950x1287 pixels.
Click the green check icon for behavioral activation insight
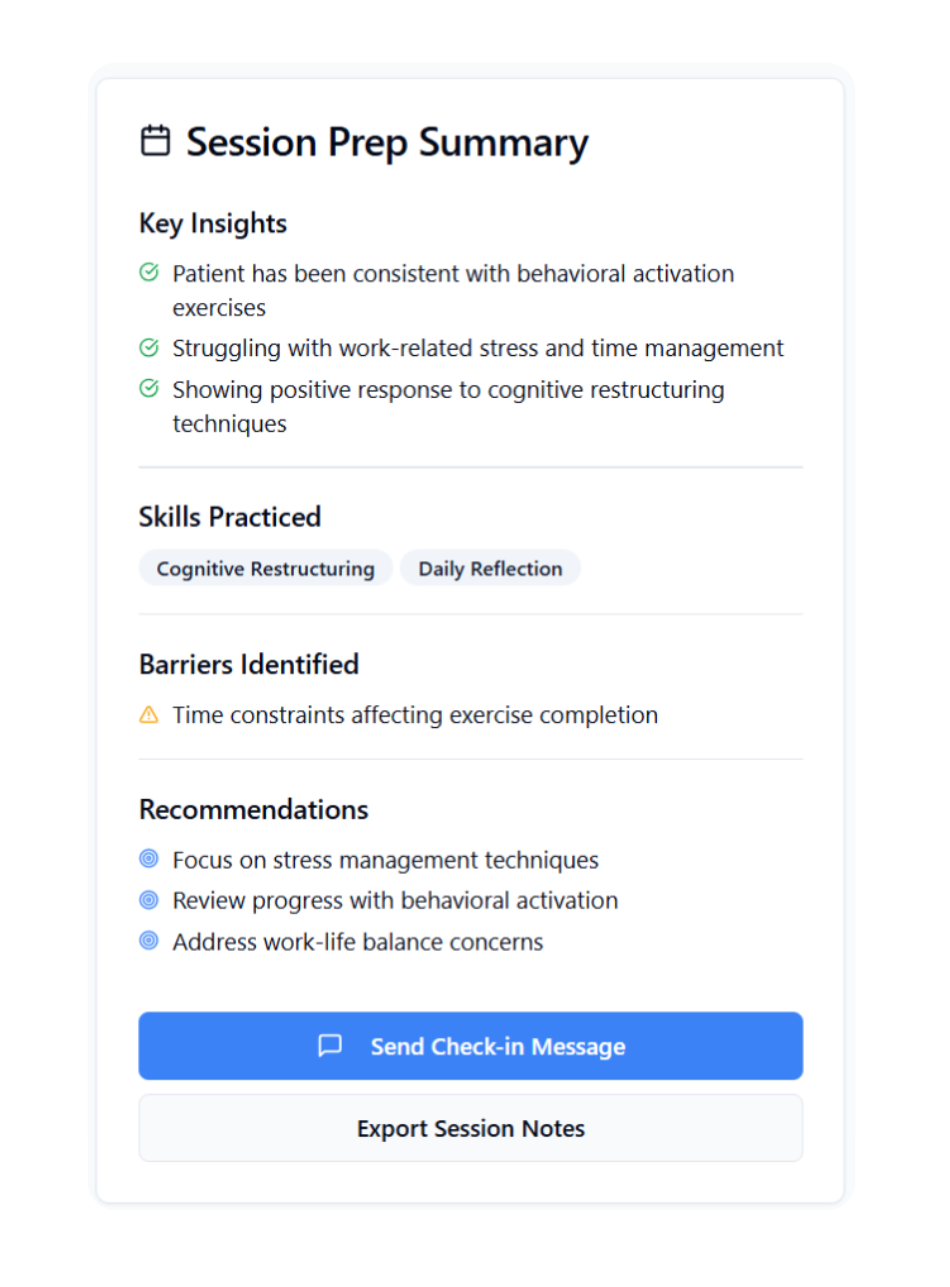tap(149, 271)
